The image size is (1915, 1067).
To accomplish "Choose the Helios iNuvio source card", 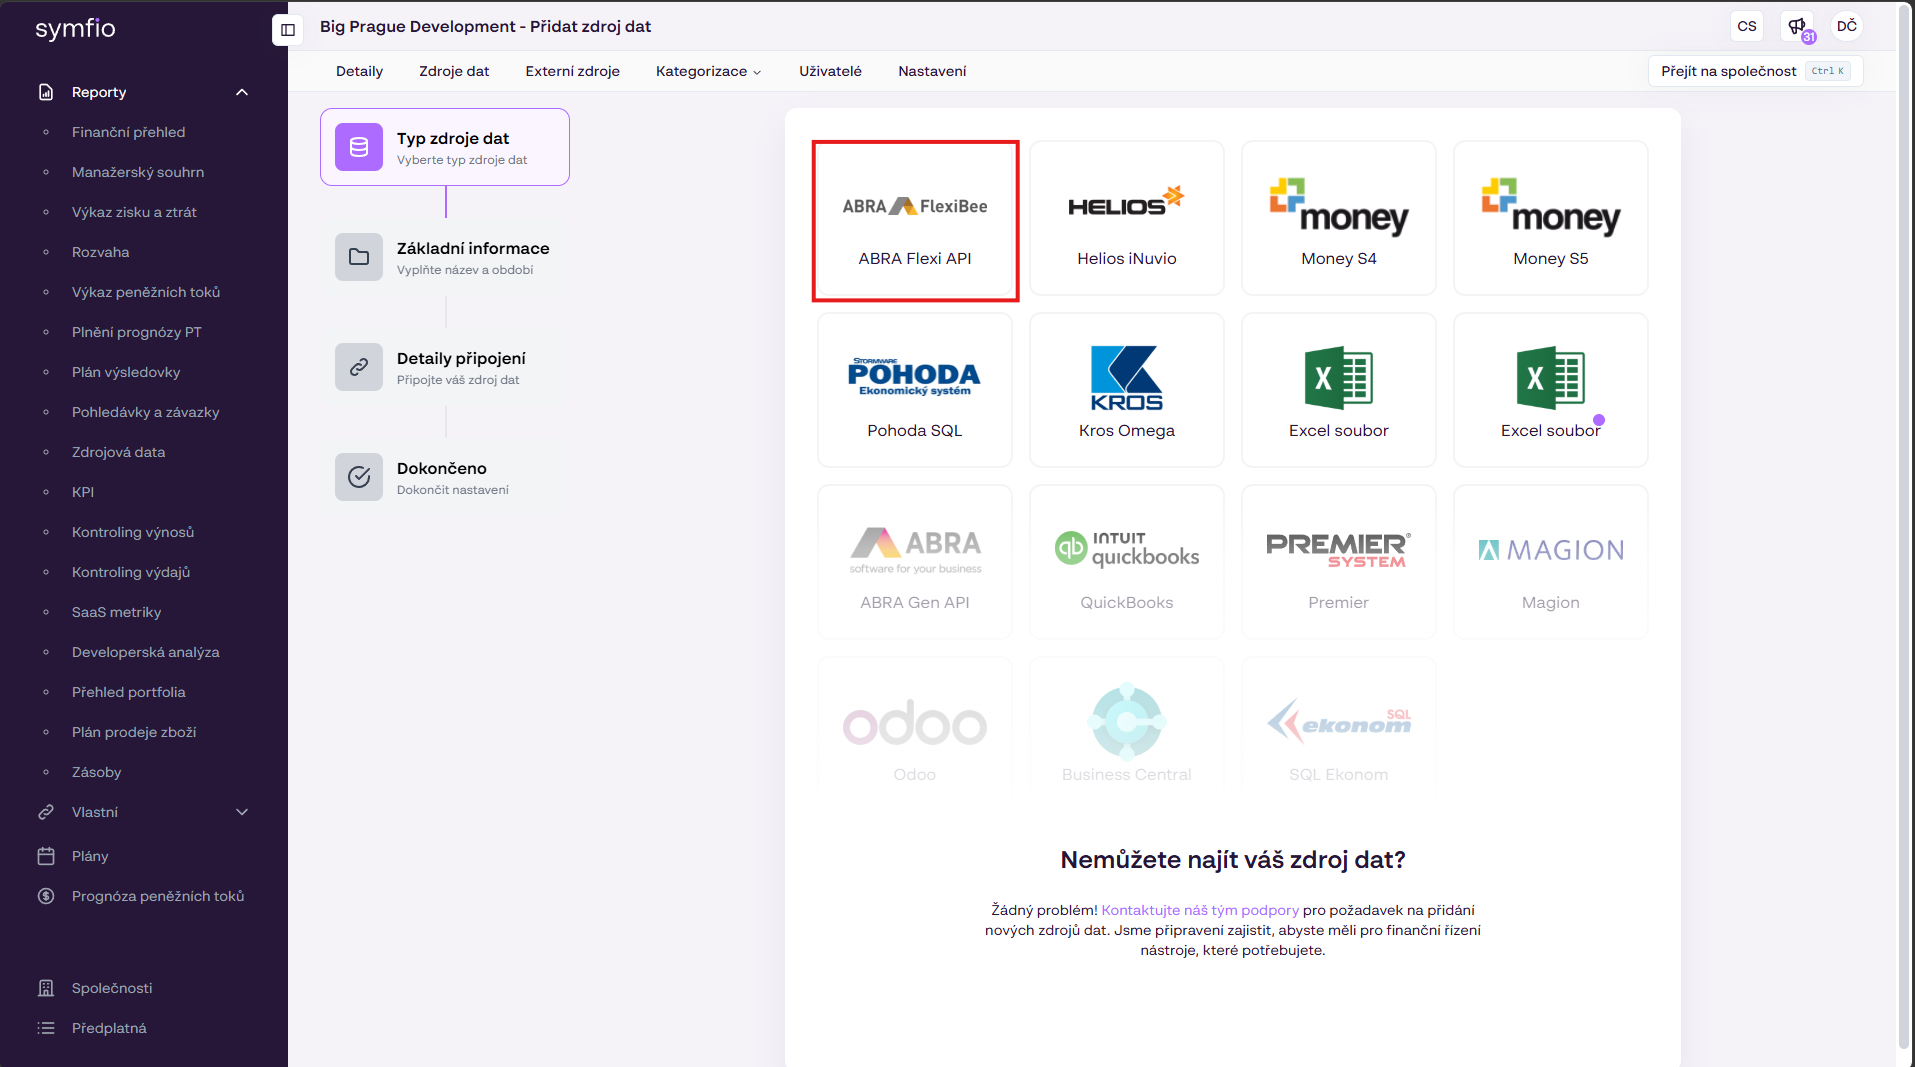I will tap(1127, 218).
